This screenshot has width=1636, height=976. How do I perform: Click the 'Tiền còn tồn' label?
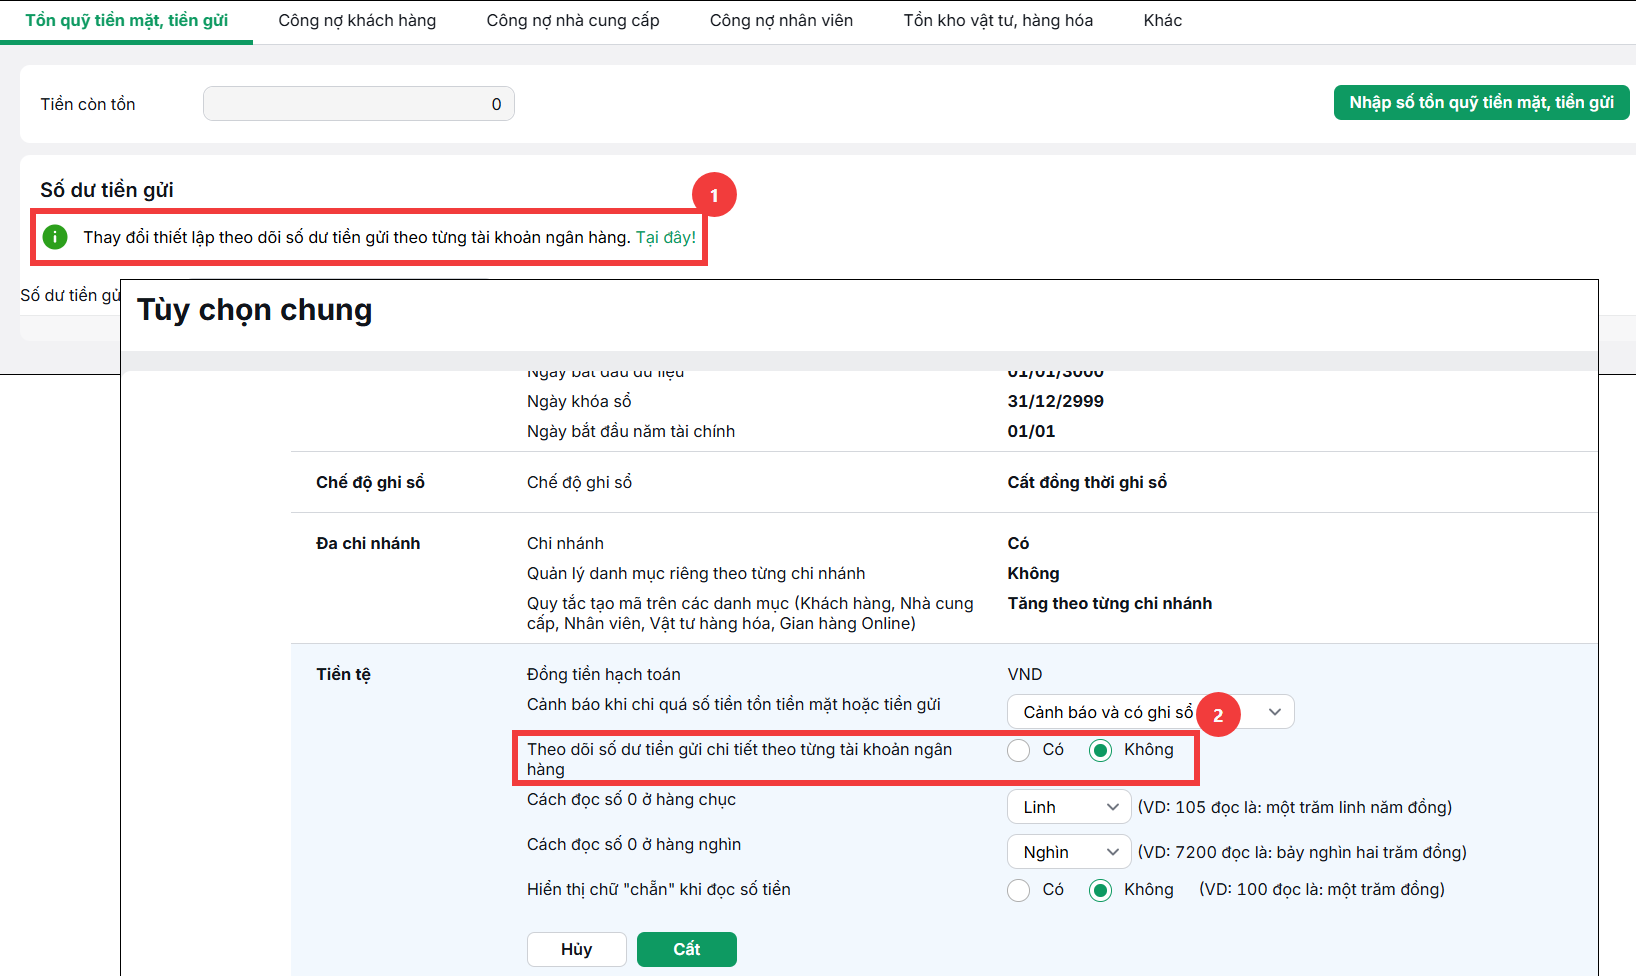88,104
